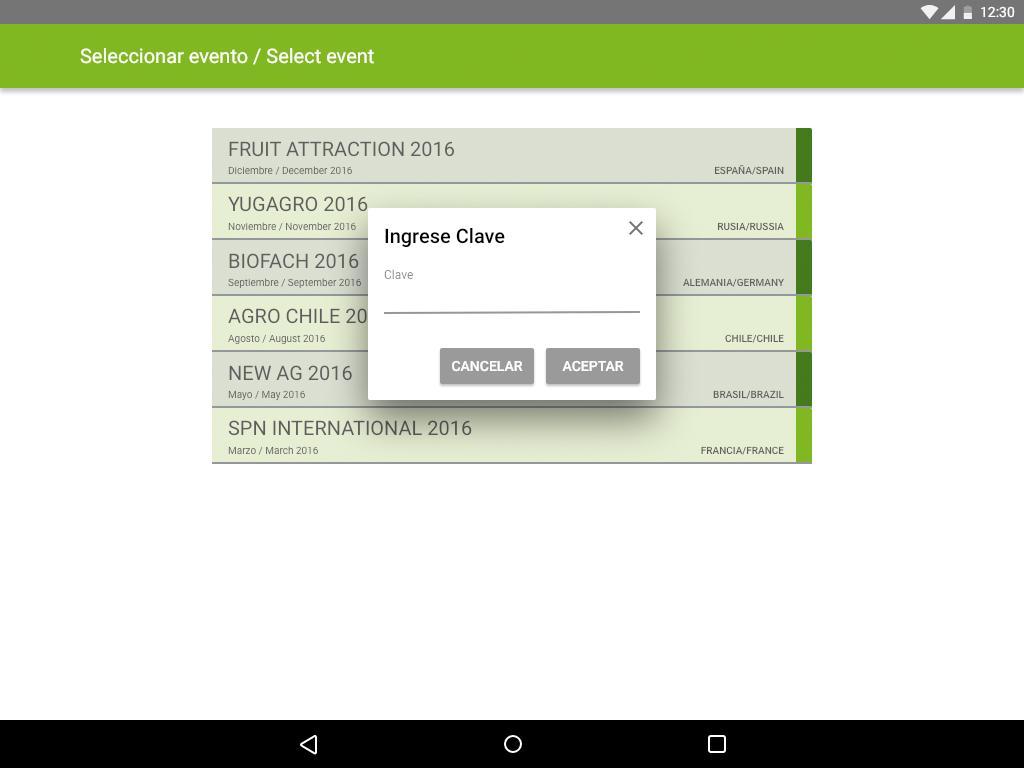The height and width of the screenshot is (768, 1024).
Task: Click the light green bar beside FRANCIA/FRANCE
Action: (x=803, y=435)
